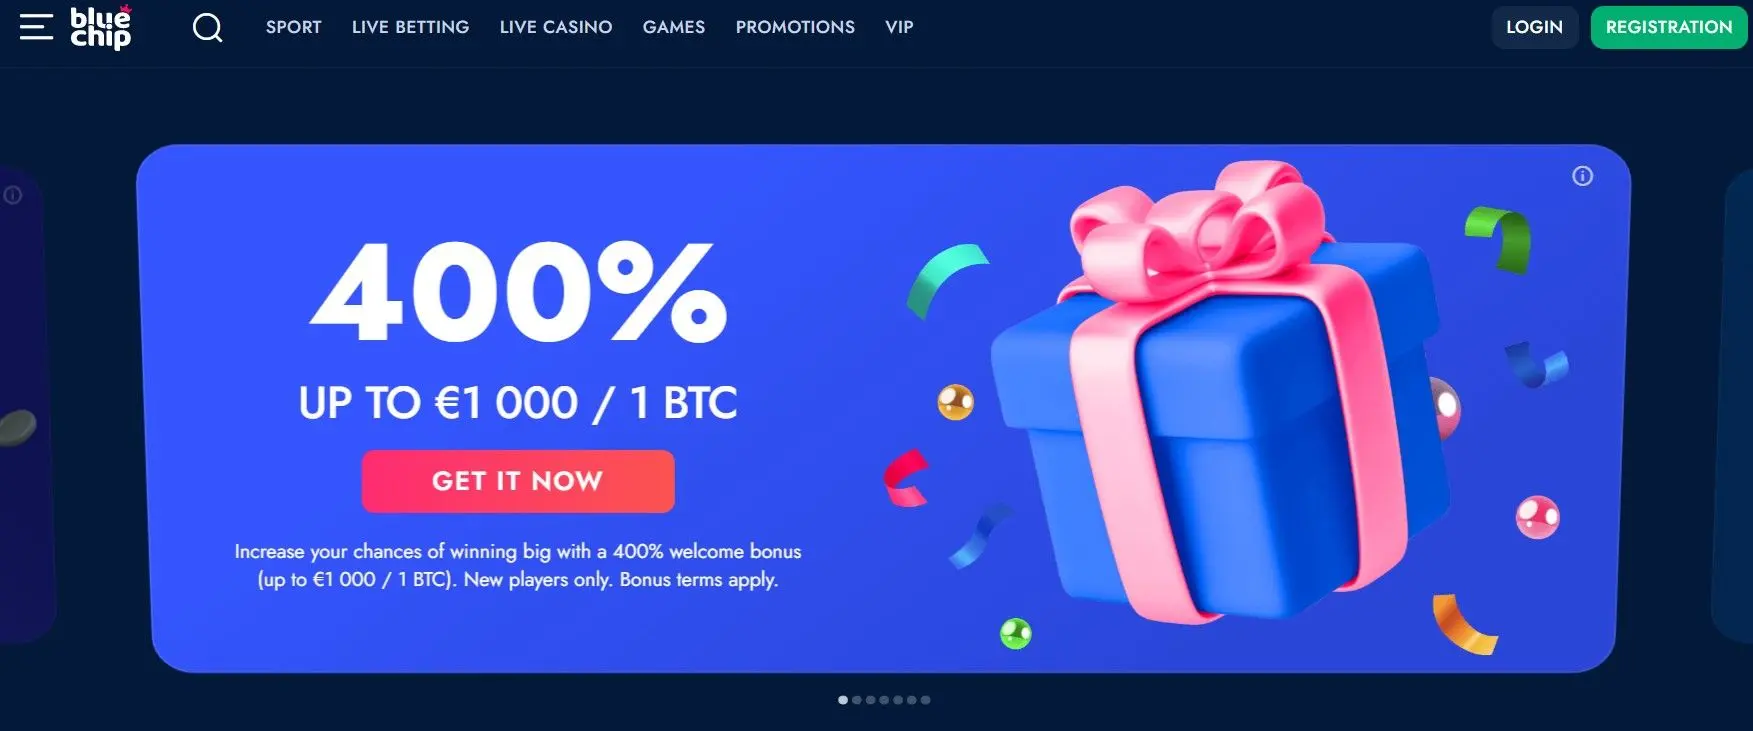Select the fourth carousel dot

coord(884,700)
